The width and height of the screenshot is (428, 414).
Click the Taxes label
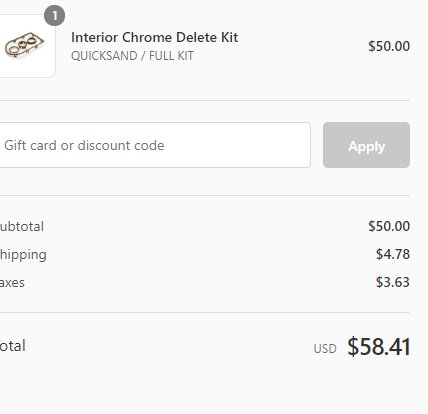12,283
